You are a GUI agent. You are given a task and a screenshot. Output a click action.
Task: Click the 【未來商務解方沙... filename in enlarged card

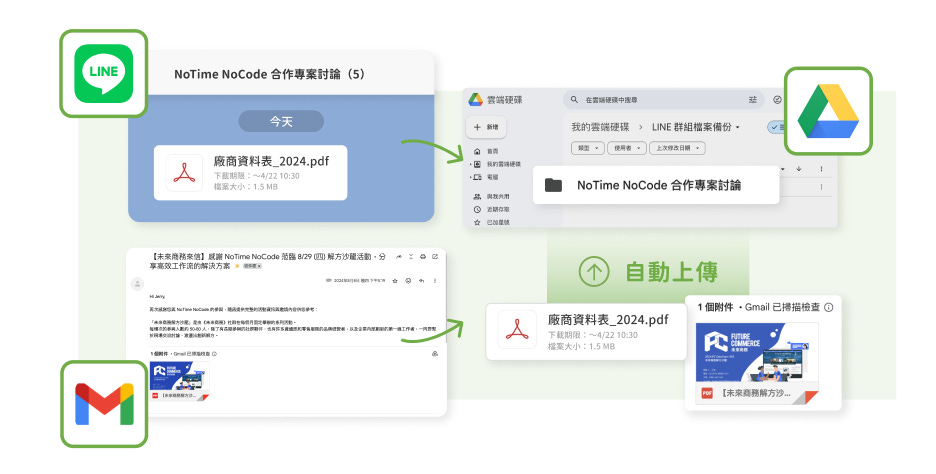[756, 393]
